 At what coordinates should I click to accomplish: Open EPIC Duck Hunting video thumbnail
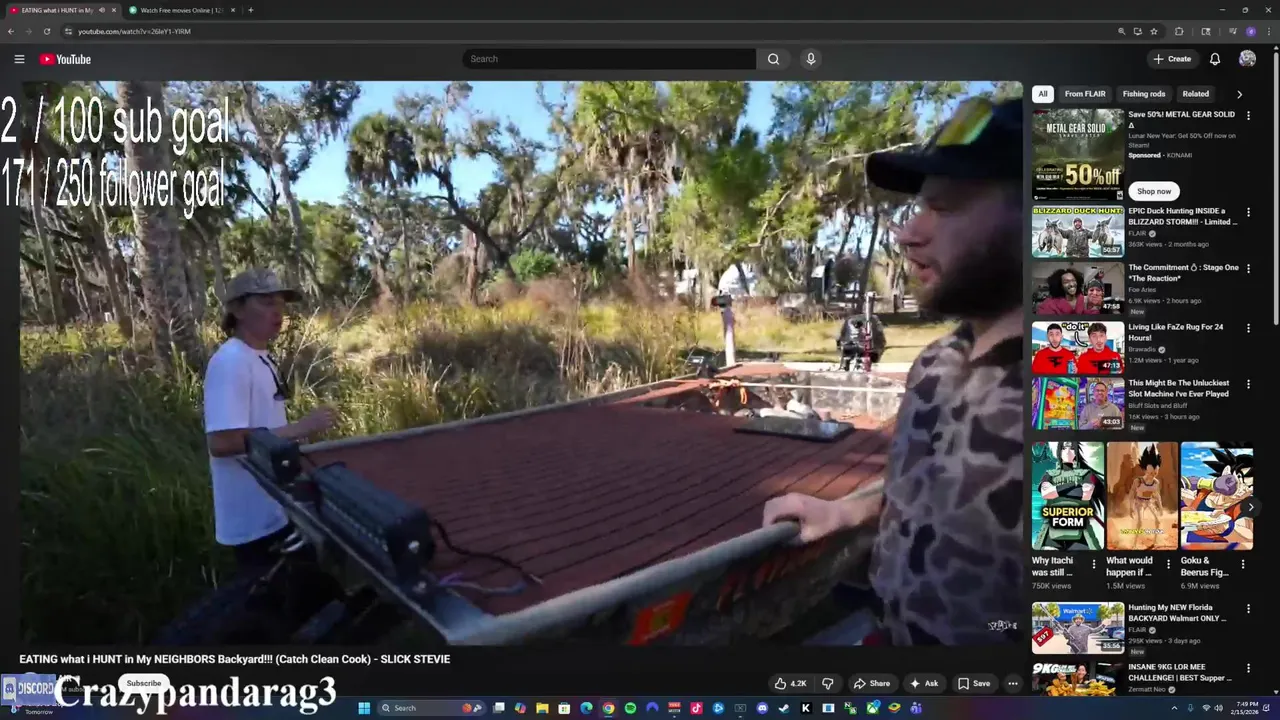click(x=1078, y=232)
